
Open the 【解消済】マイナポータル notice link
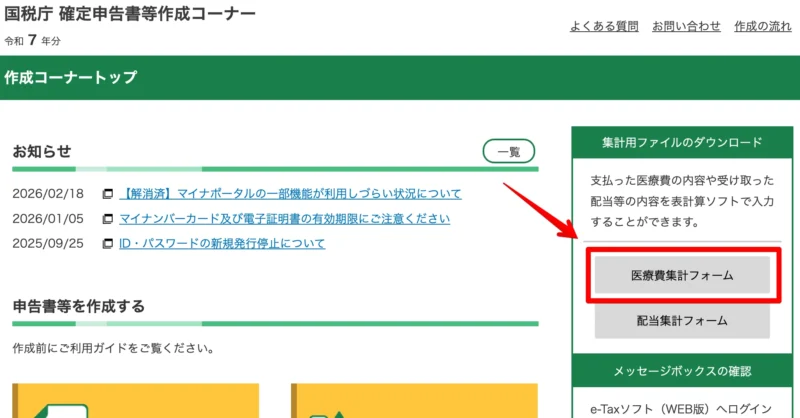tap(290, 194)
